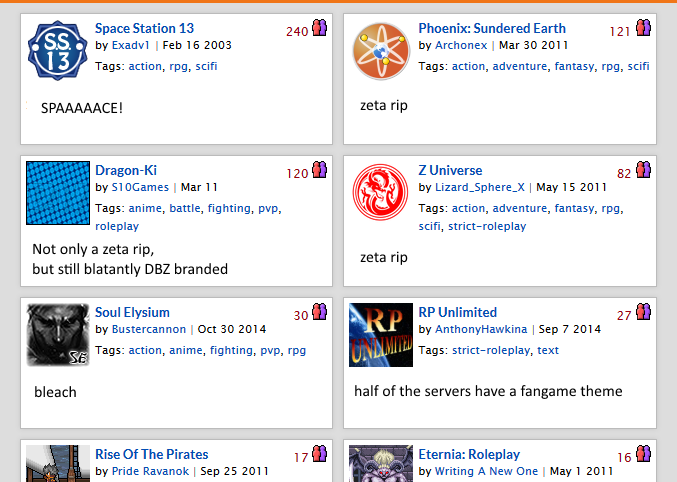Click the players icon next to 30
The height and width of the screenshot is (482, 677).
[320, 311]
